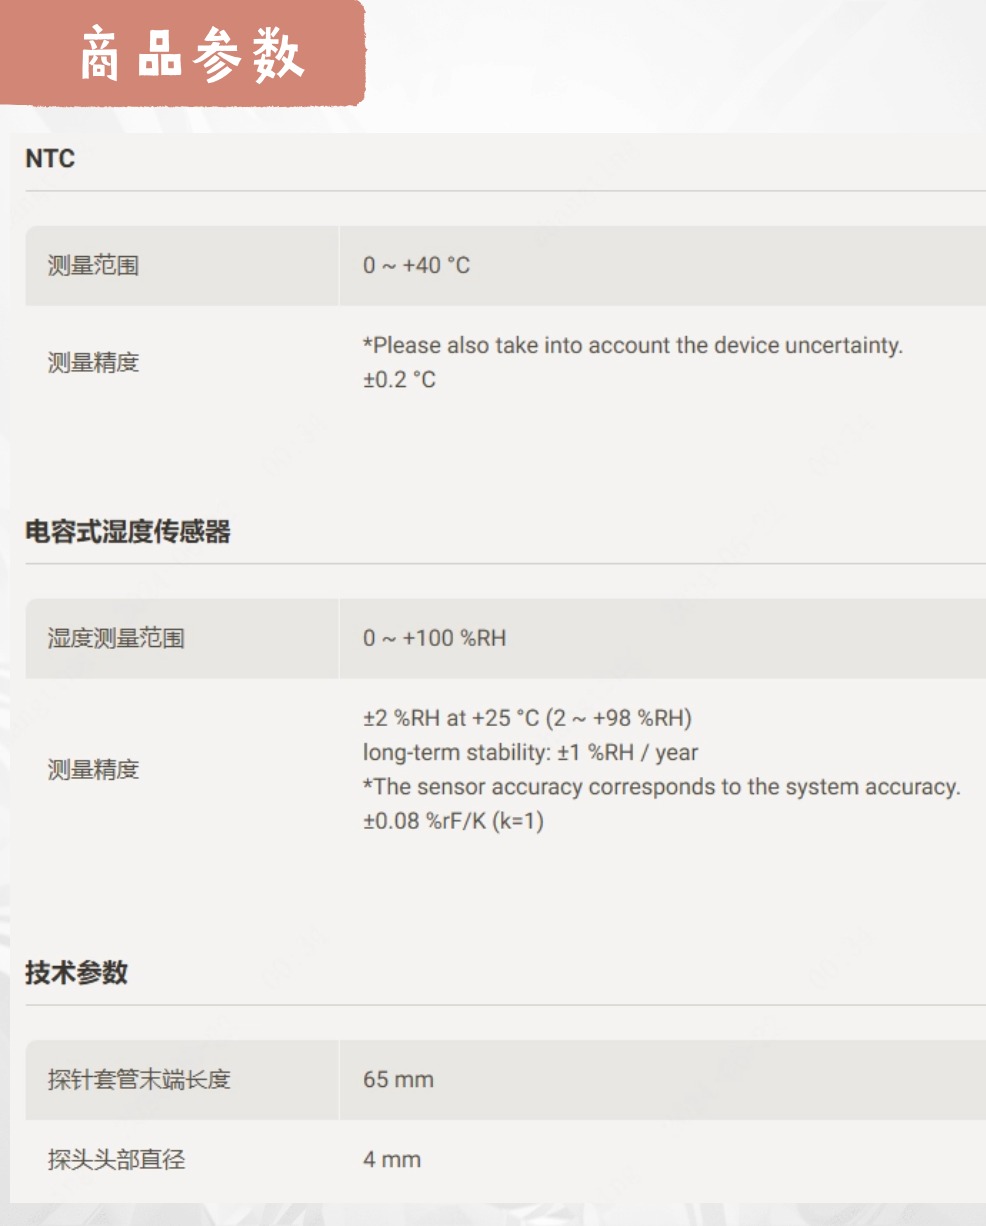The image size is (986, 1226).
Task: Click the 0 ~ +100 %RH value
Action: pyautogui.click(x=434, y=638)
